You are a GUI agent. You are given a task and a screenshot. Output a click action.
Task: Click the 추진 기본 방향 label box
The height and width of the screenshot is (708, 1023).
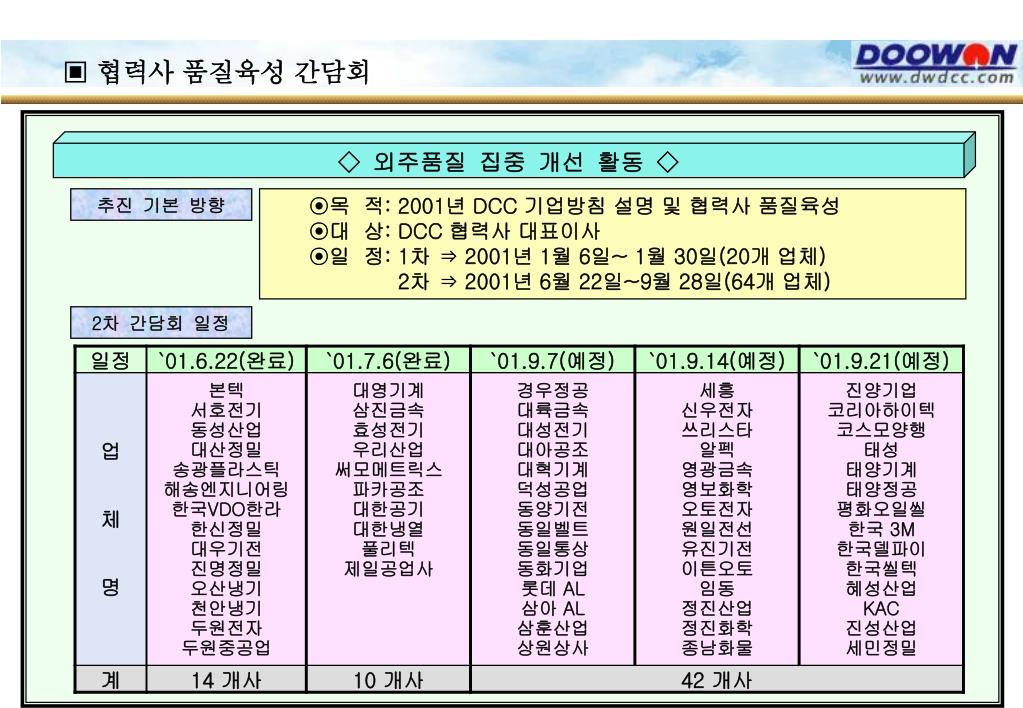tap(160, 205)
